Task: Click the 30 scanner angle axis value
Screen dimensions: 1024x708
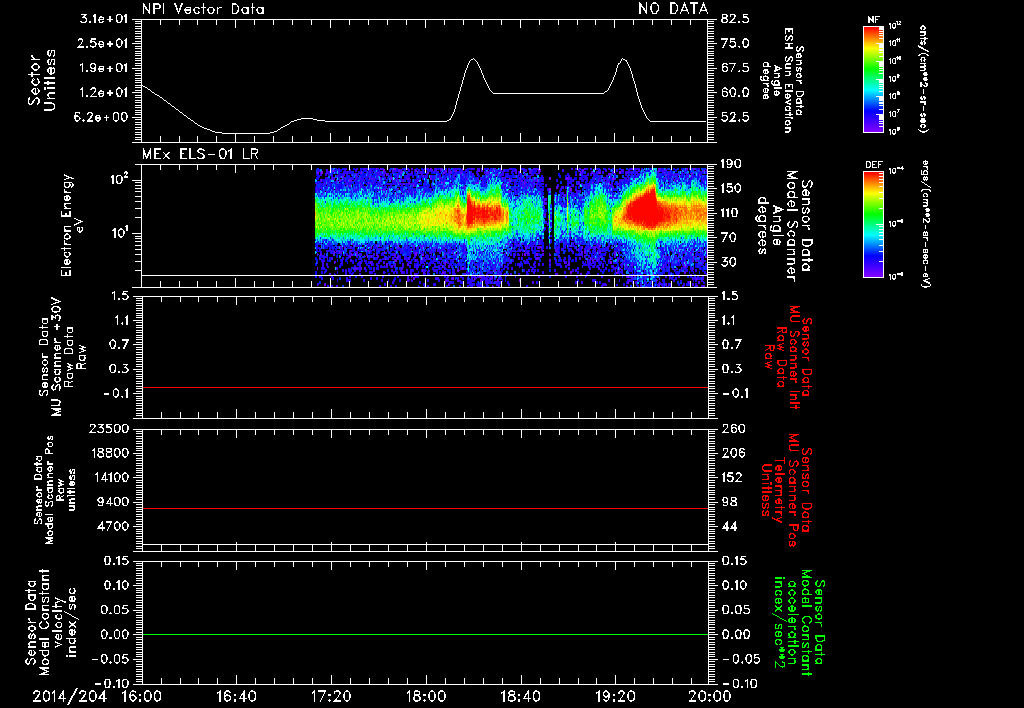Action: tap(727, 263)
